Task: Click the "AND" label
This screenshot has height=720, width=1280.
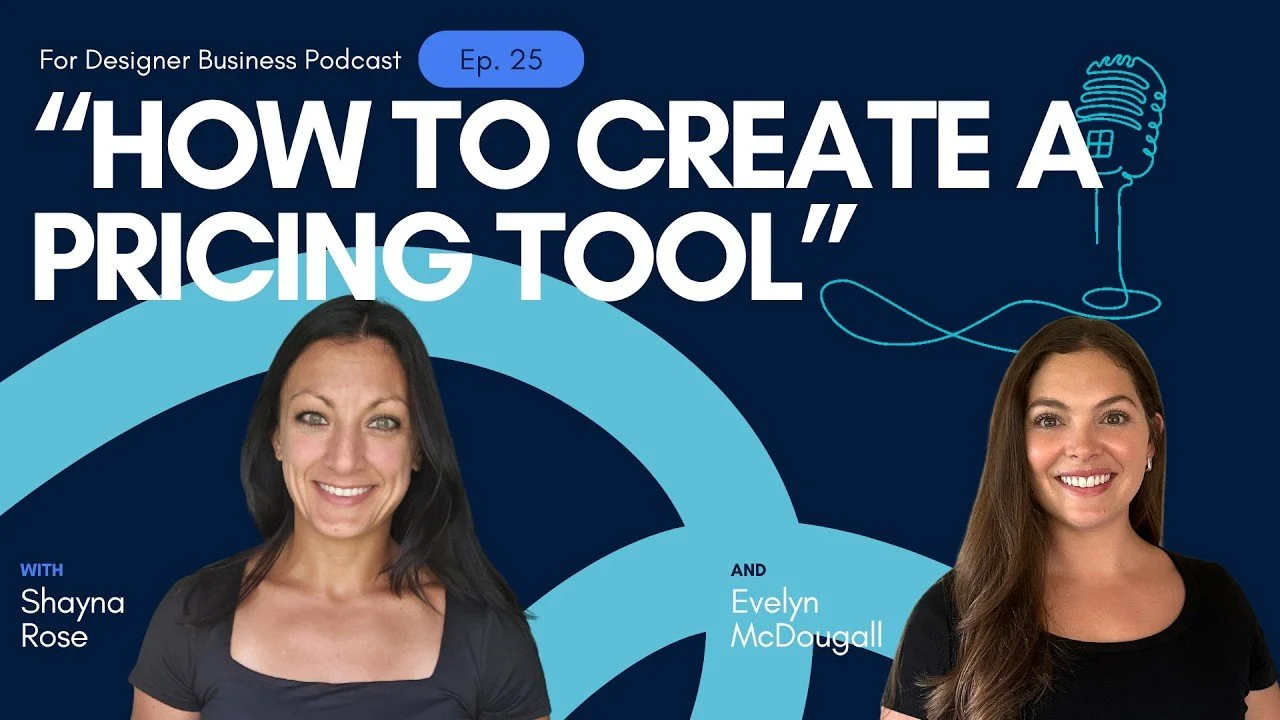Action: (749, 571)
